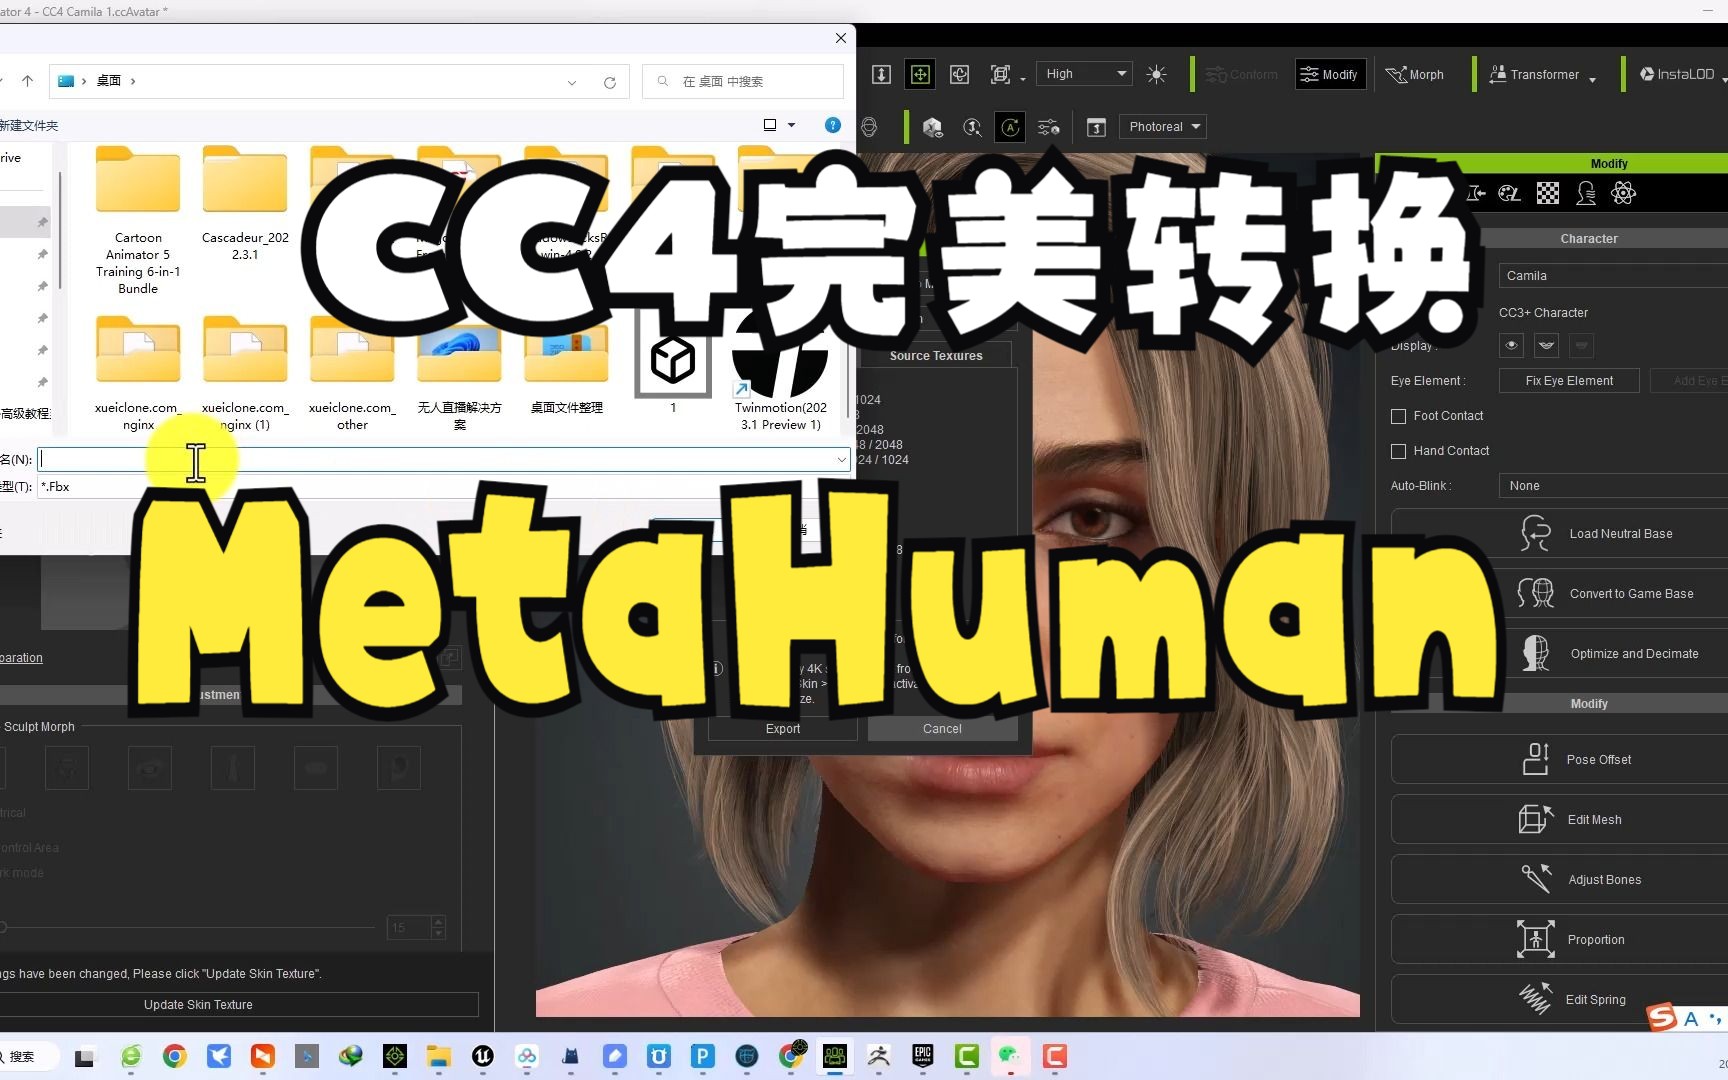Click the up-directory arrow in file dialog
Viewport: 1728px width, 1080px height.
point(27,81)
